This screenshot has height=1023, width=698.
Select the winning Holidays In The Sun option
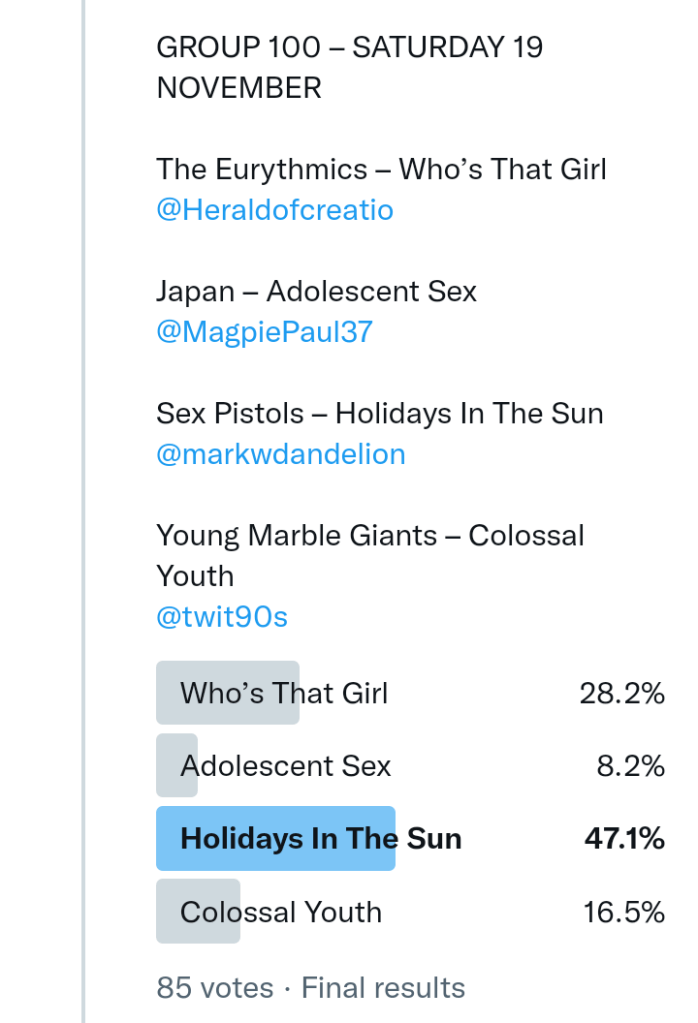pyautogui.click(x=321, y=838)
